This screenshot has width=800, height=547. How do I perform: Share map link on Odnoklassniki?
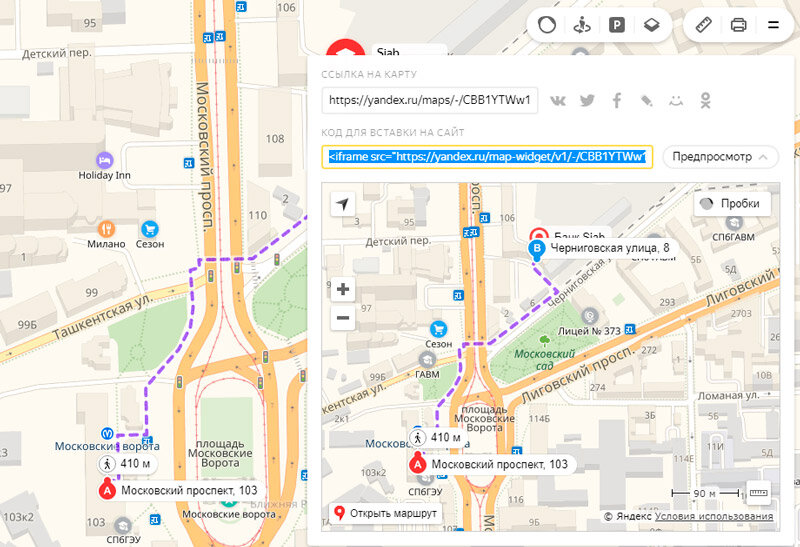coord(705,101)
